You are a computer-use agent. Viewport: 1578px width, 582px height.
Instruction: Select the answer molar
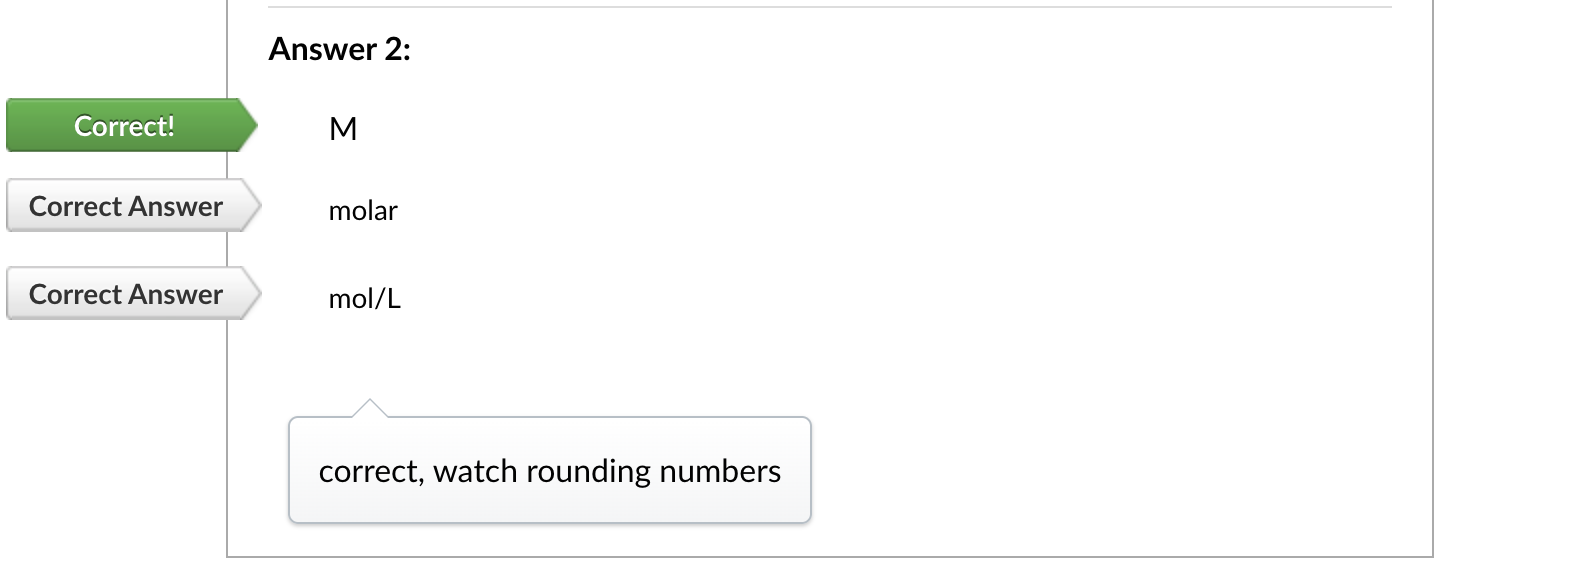363,210
